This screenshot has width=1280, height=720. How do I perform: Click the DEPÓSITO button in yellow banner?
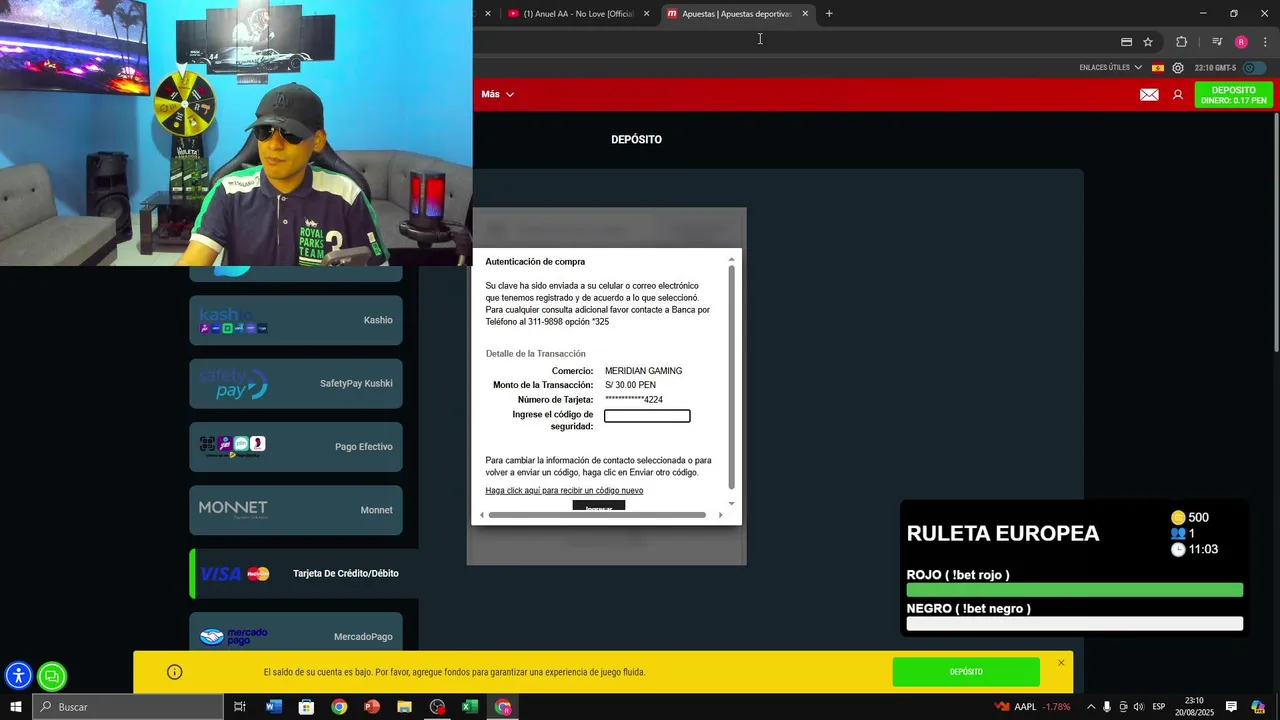(x=966, y=672)
